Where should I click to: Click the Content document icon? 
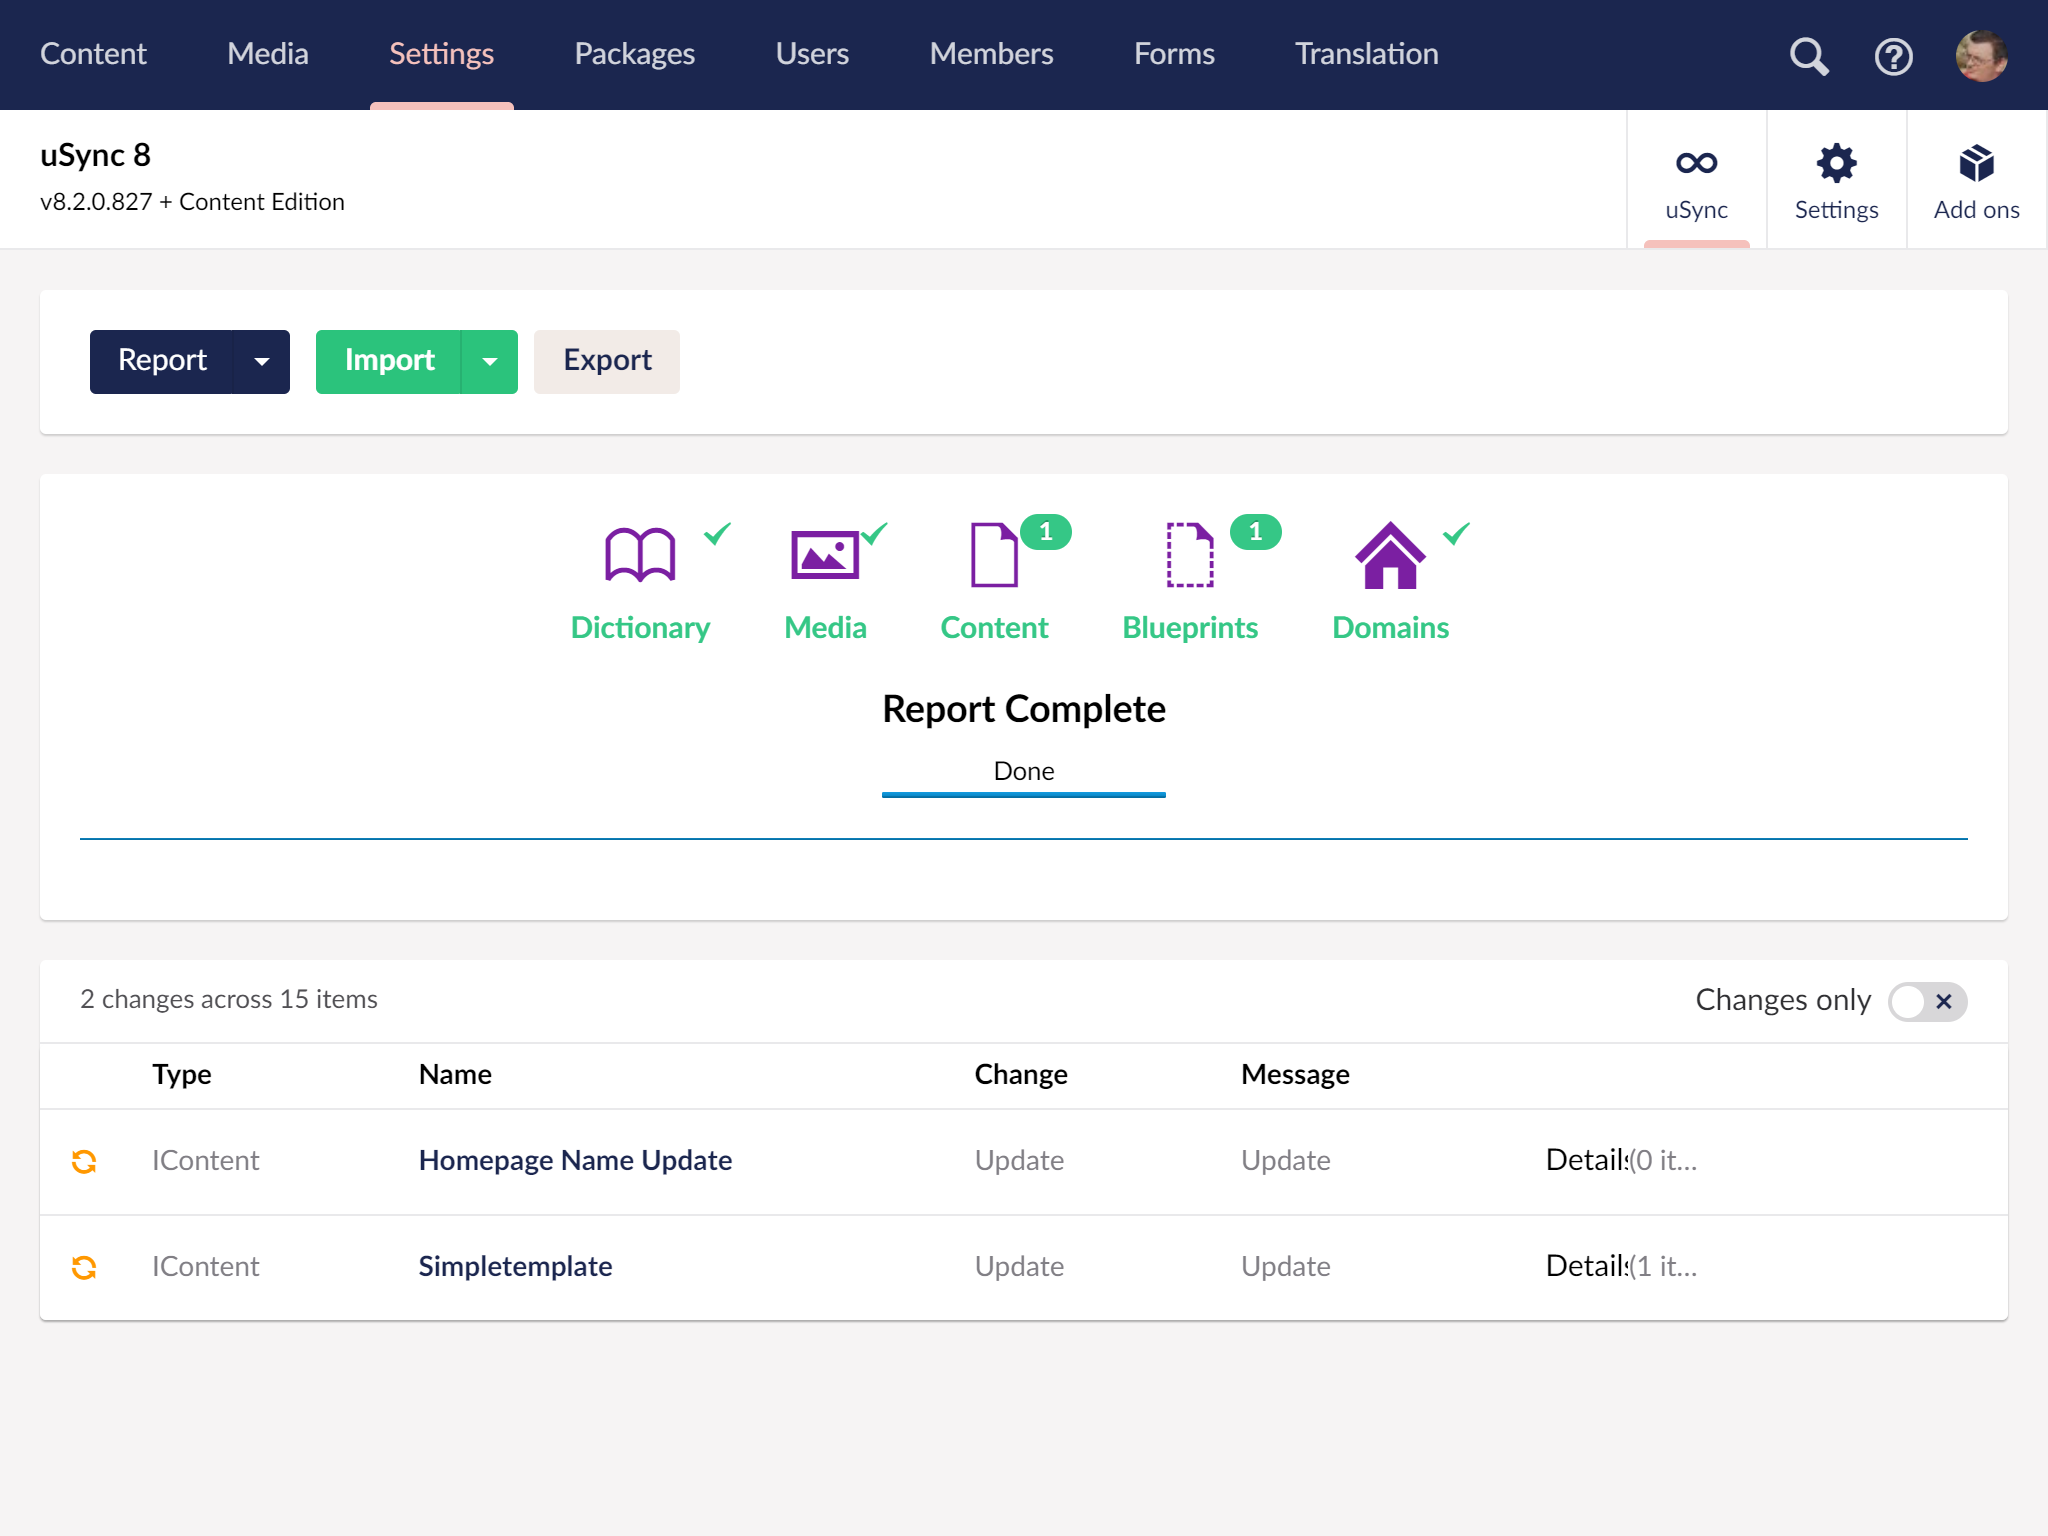point(994,555)
